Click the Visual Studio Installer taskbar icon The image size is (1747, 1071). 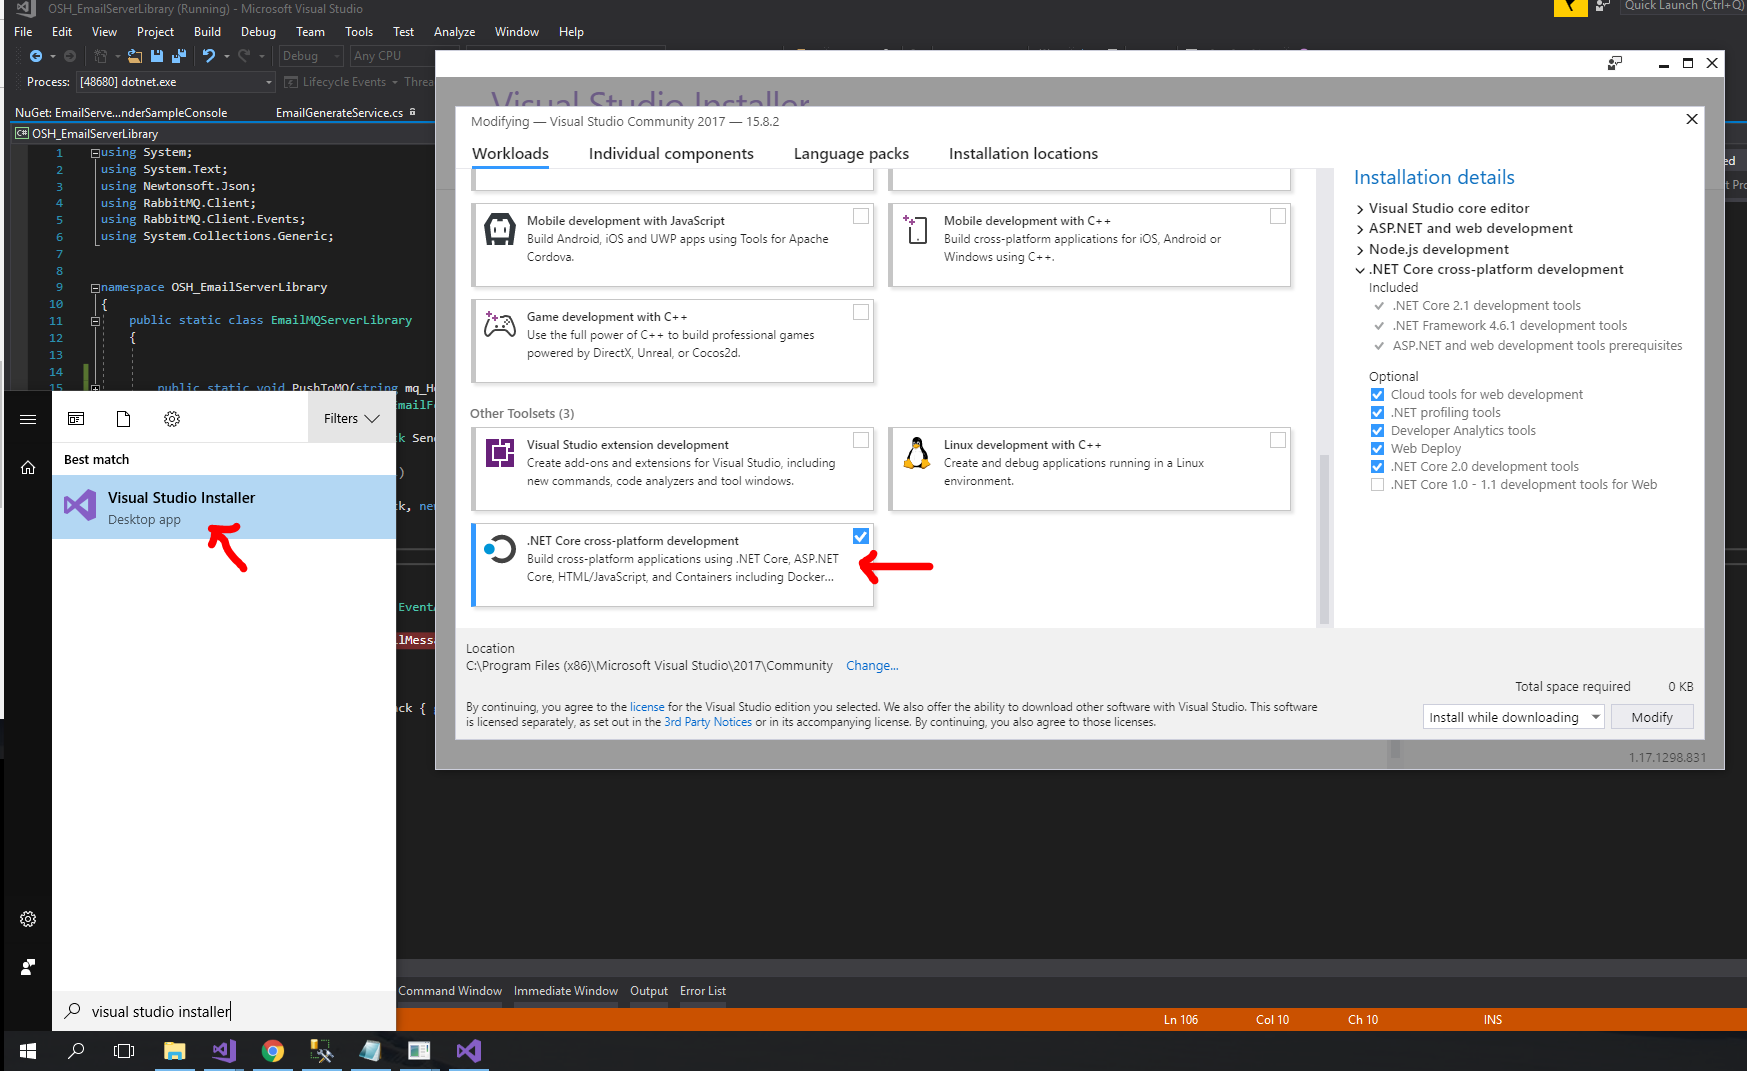[469, 1051]
